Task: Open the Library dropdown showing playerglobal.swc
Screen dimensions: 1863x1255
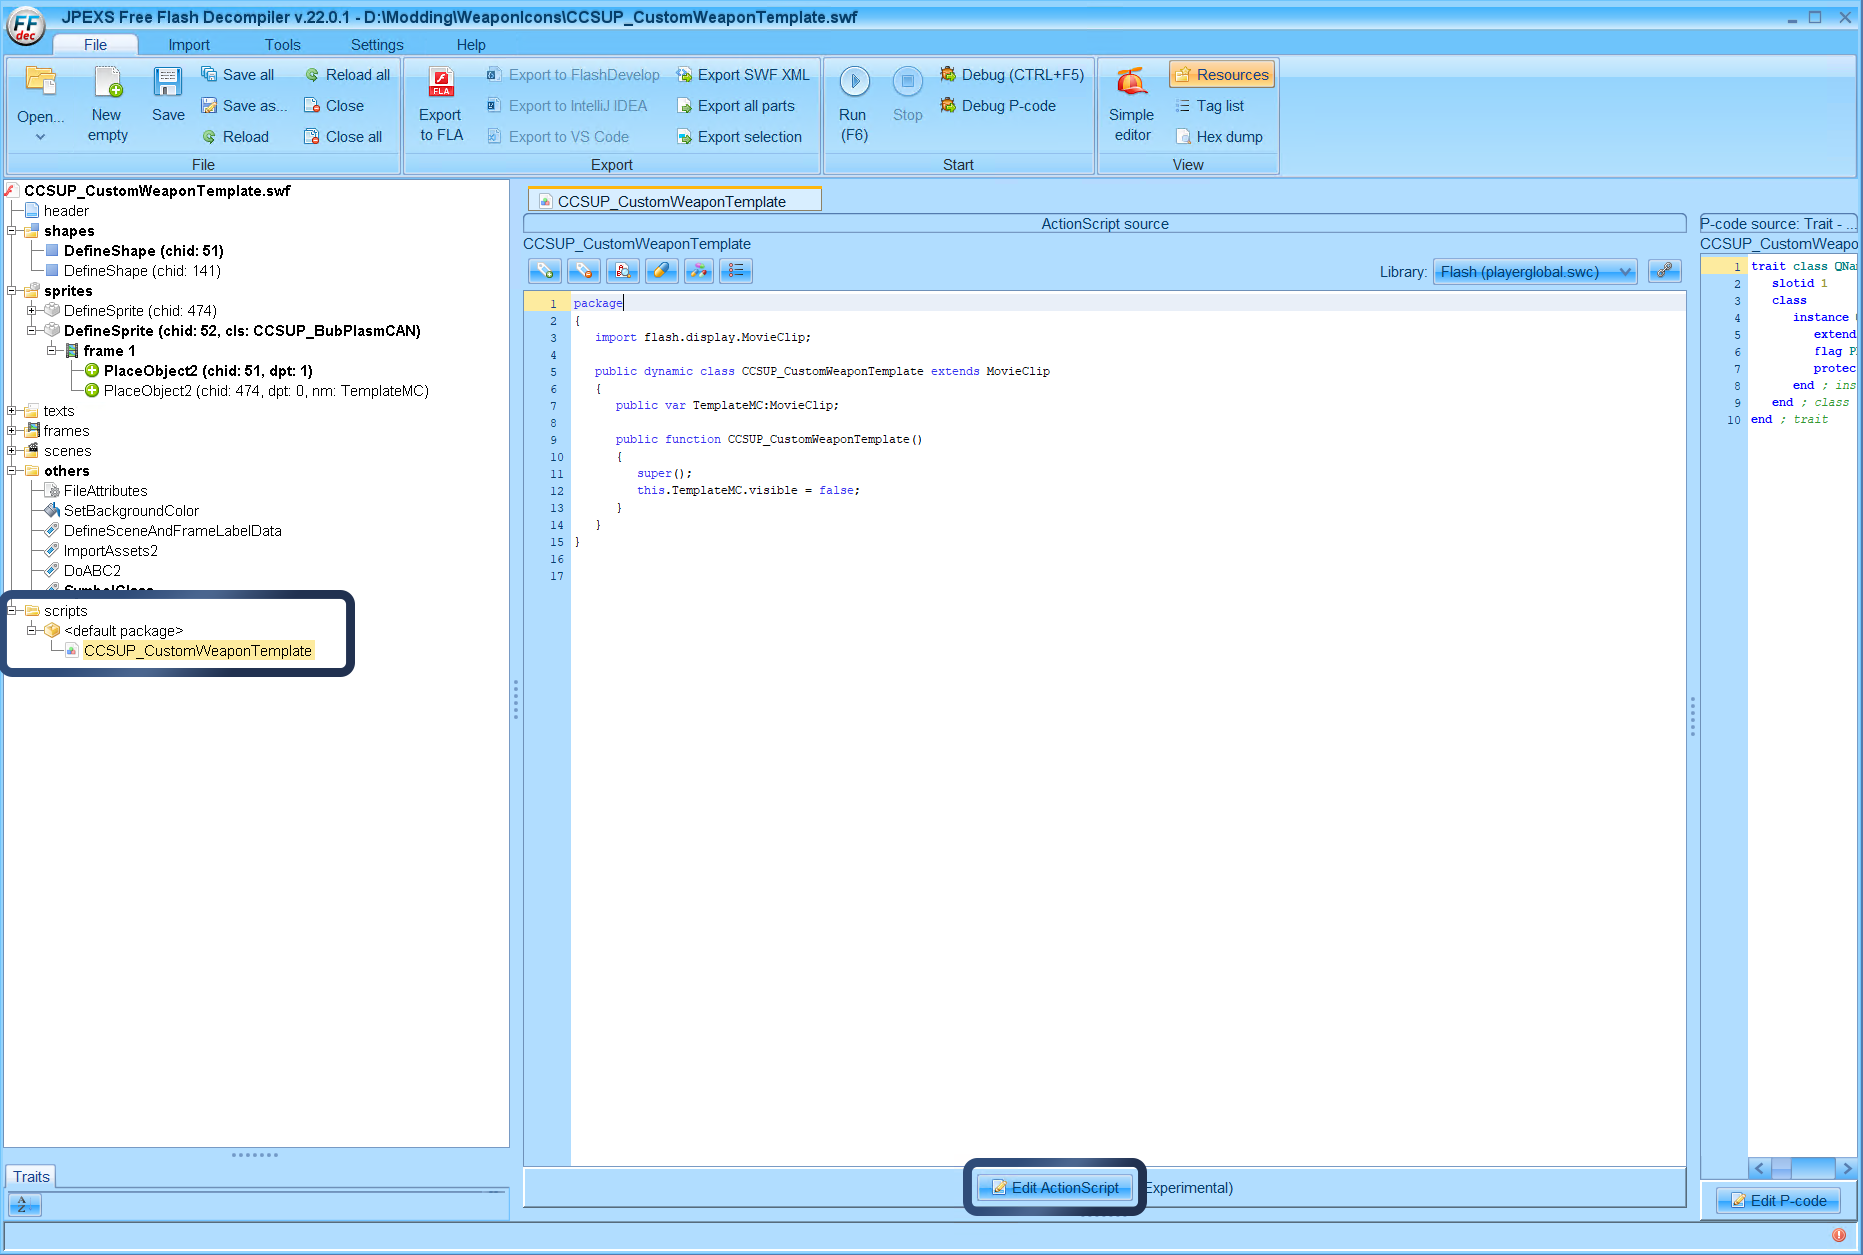Action: 1535,271
